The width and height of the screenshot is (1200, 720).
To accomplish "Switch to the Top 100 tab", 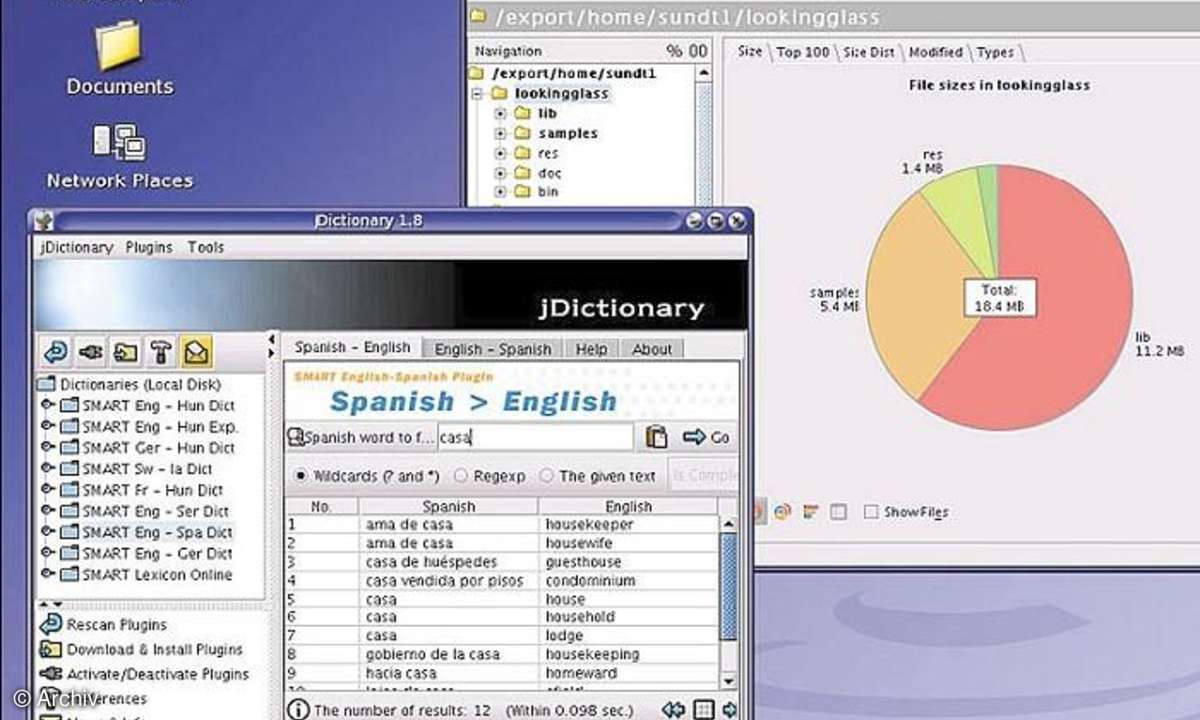I will [x=803, y=52].
